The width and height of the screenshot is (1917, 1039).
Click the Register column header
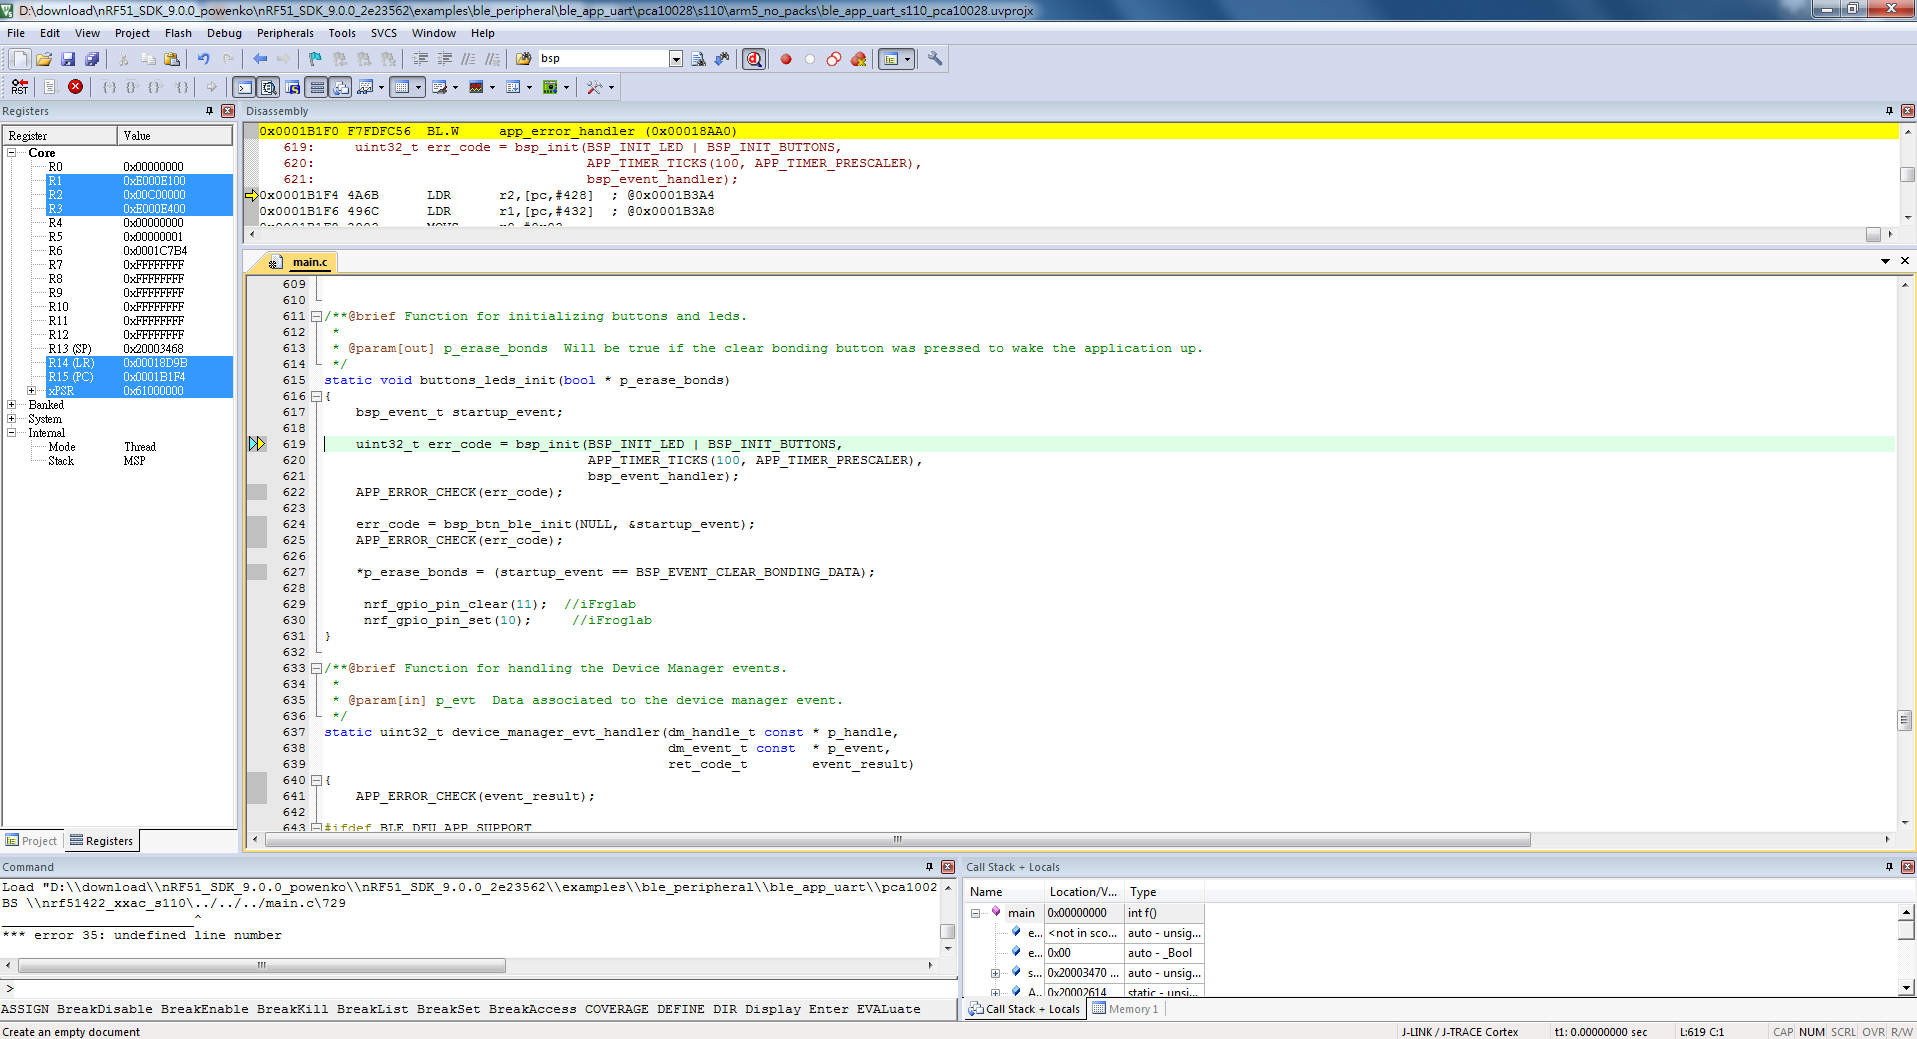(x=60, y=136)
